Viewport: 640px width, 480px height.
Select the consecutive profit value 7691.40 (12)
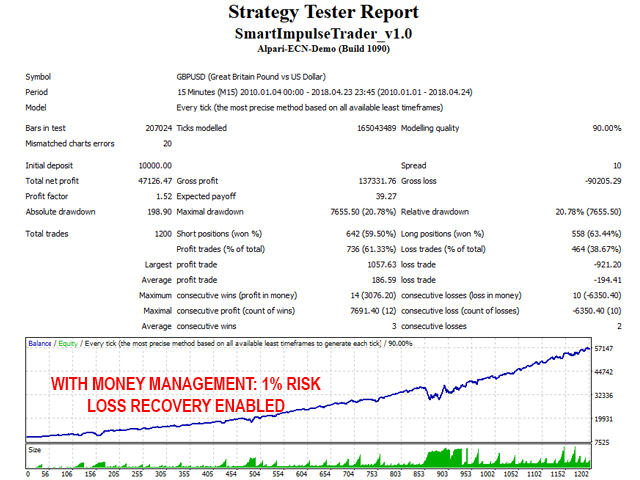tap(373, 311)
